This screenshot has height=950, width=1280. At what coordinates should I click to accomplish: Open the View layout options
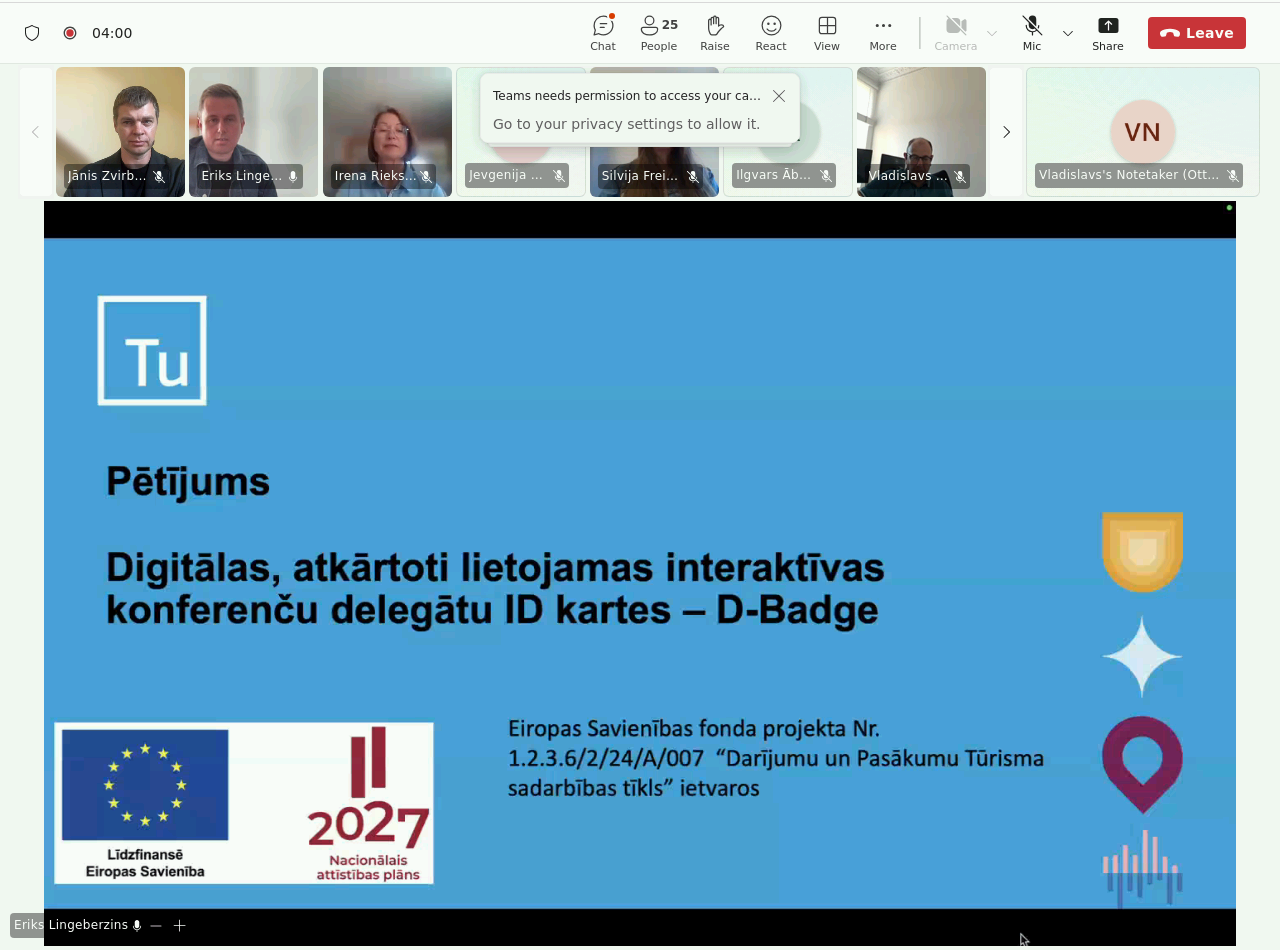[x=827, y=33]
